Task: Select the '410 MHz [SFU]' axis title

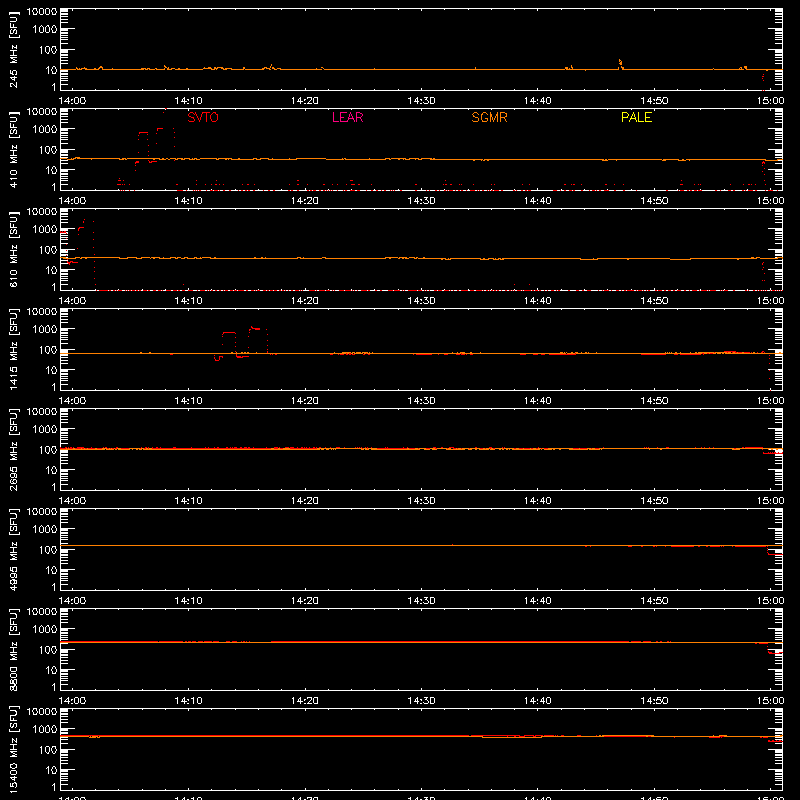Action: (13, 149)
